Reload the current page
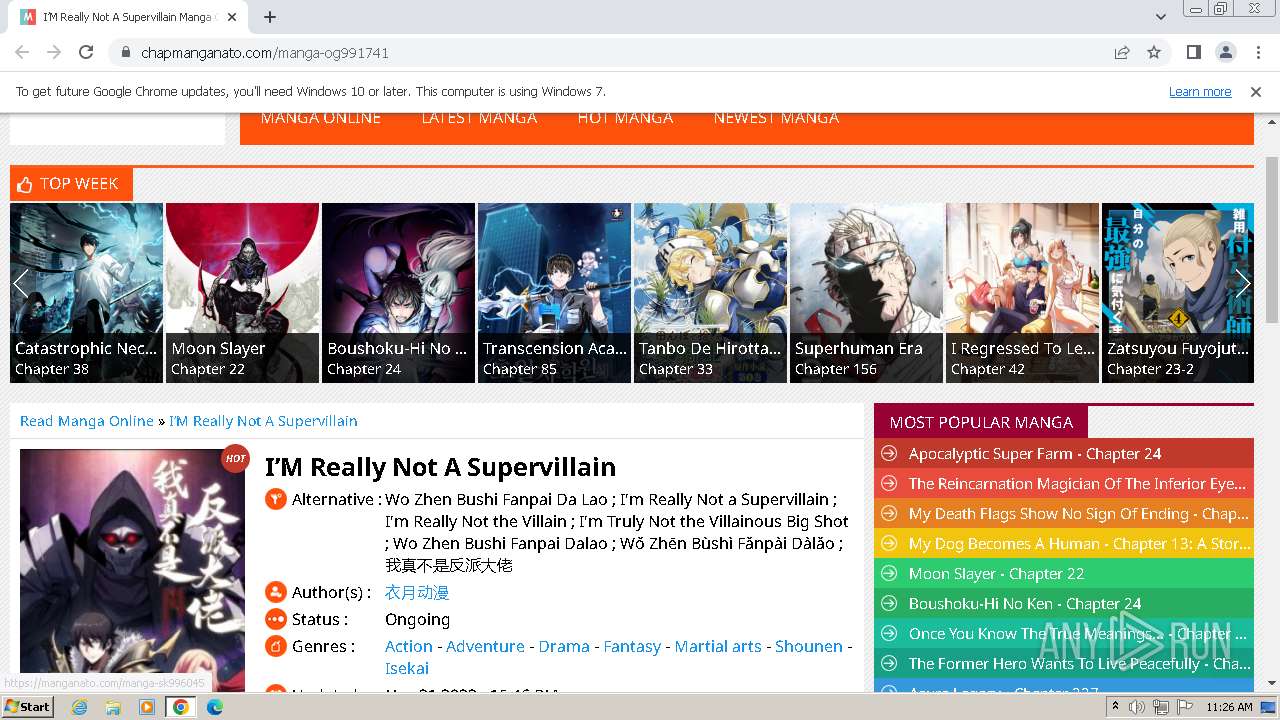This screenshot has height=720, width=1280. [x=86, y=52]
